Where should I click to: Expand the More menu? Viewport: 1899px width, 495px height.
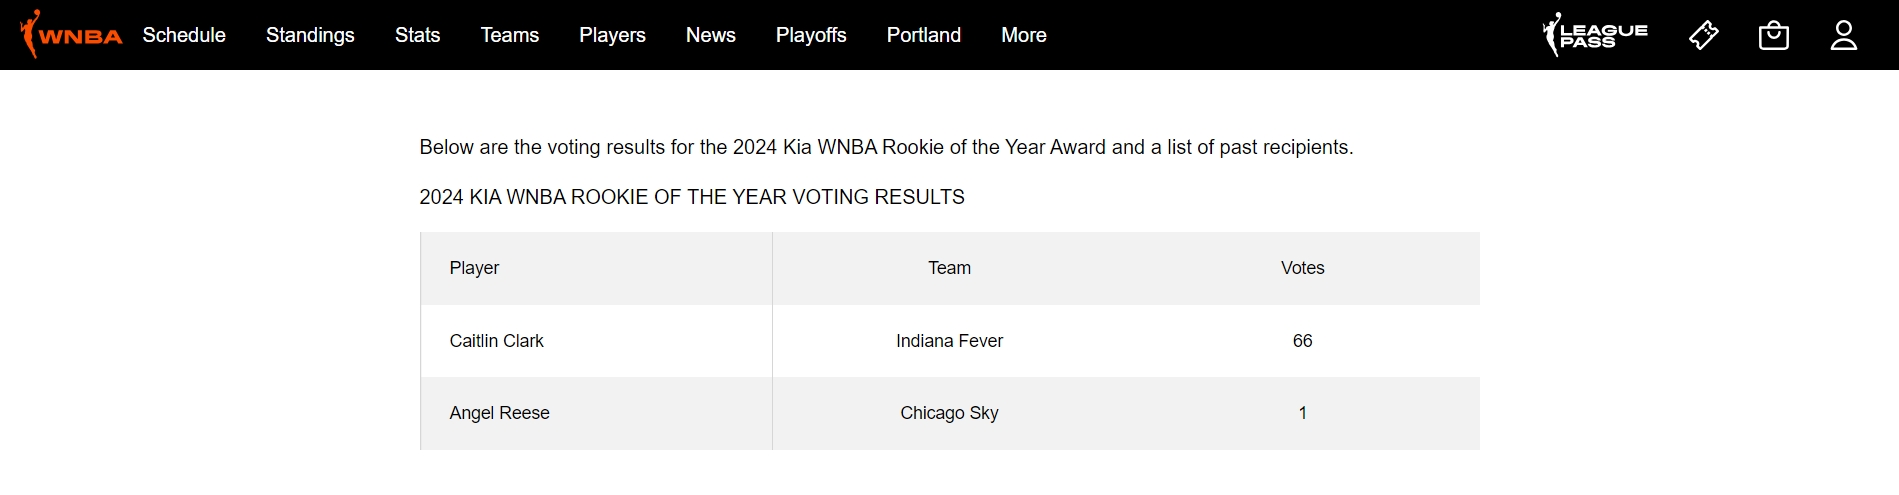pyautogui.click(x=1024, y=35)
